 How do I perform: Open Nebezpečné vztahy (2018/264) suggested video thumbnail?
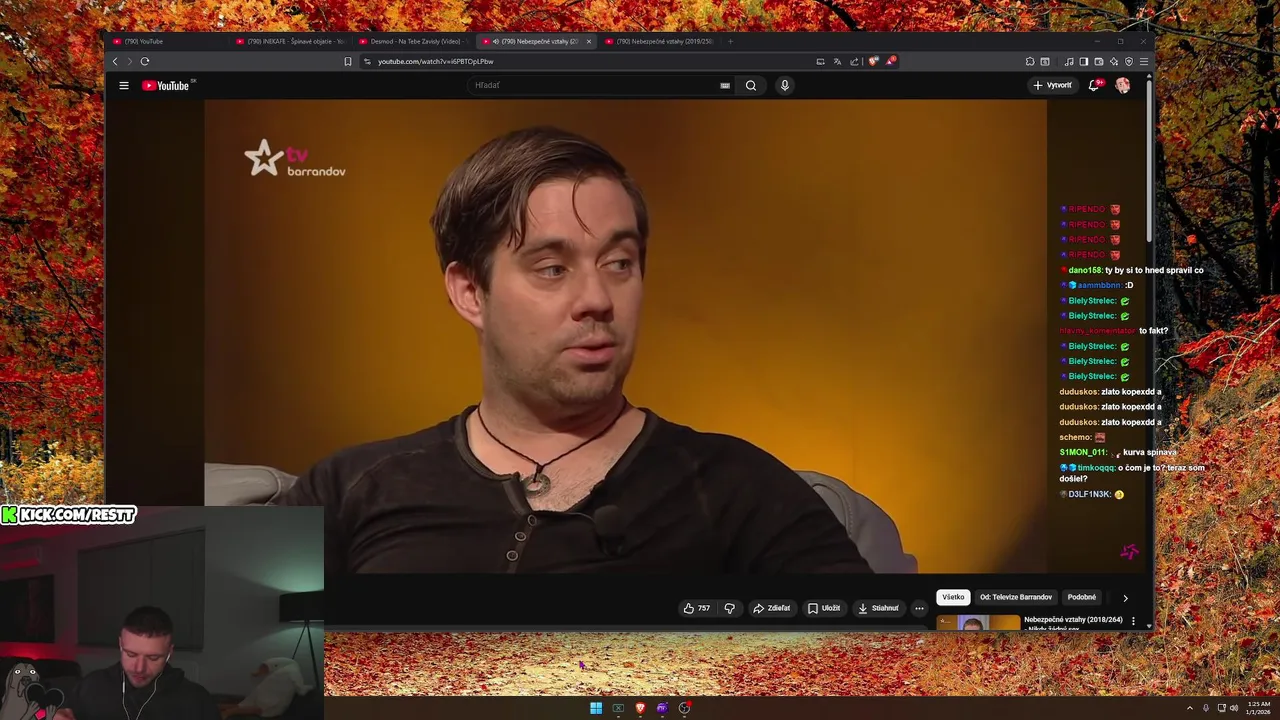point(978,623)
